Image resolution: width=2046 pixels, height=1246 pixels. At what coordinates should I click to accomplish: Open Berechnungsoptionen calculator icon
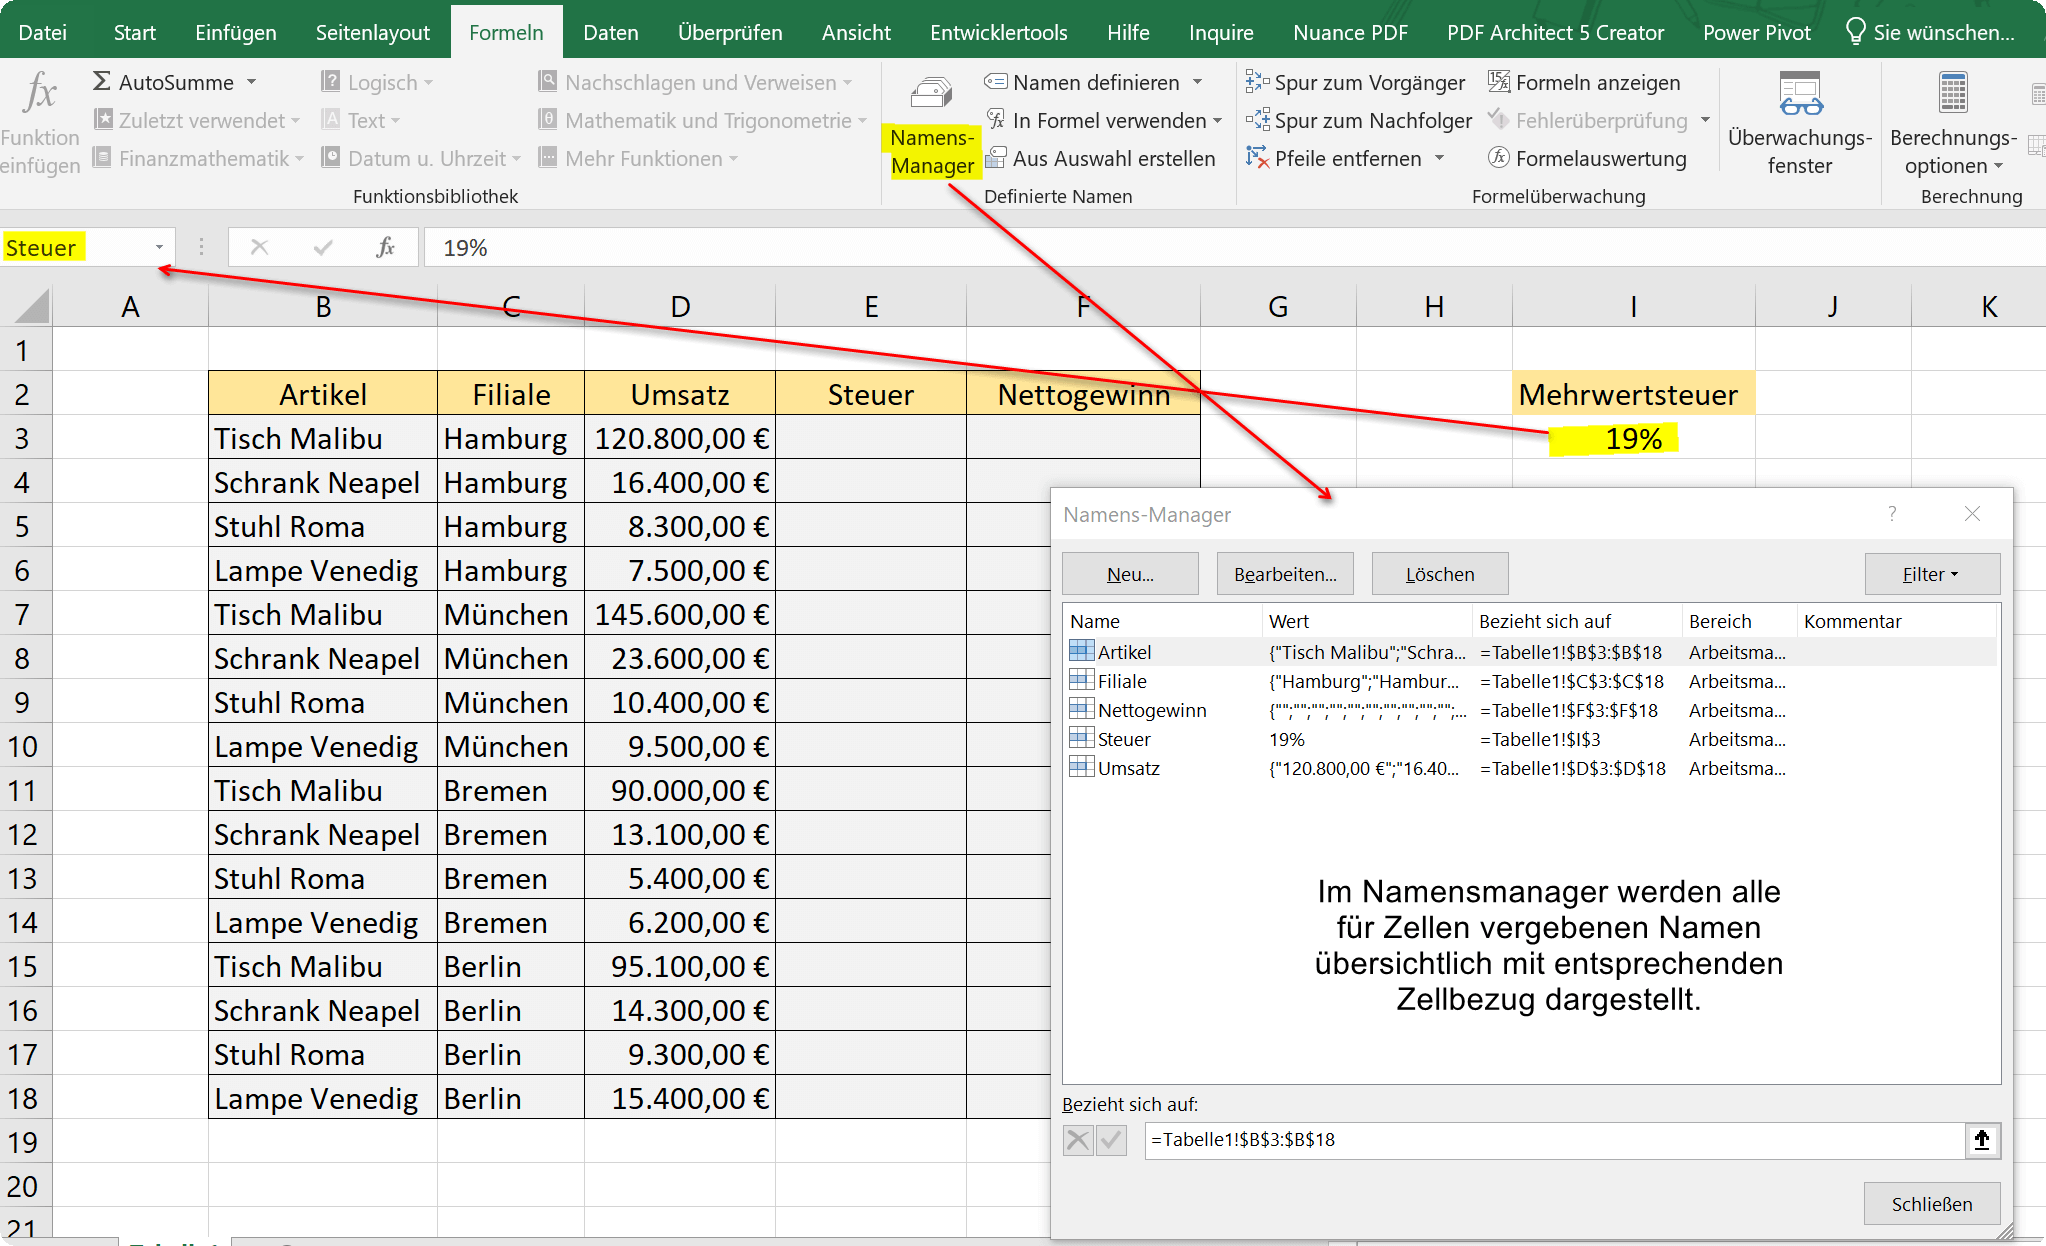coord(1952,93)
